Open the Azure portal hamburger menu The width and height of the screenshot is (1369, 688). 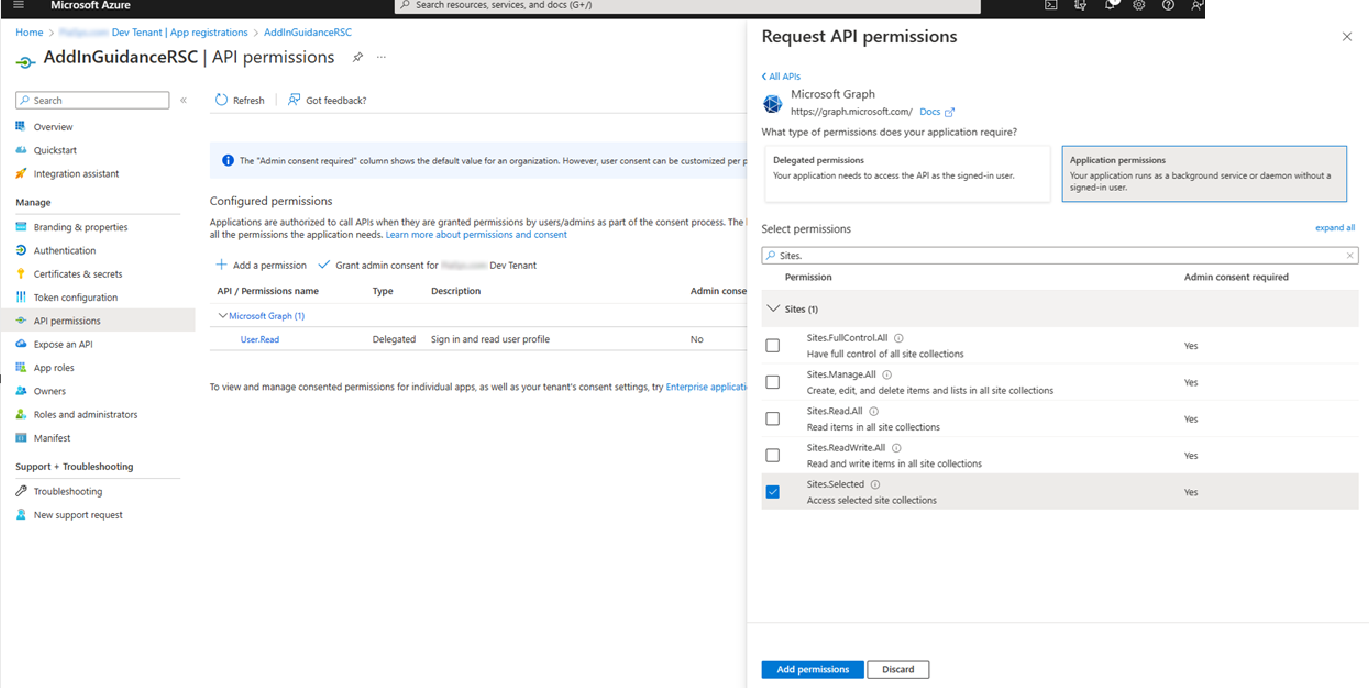(x=18, y=5)
